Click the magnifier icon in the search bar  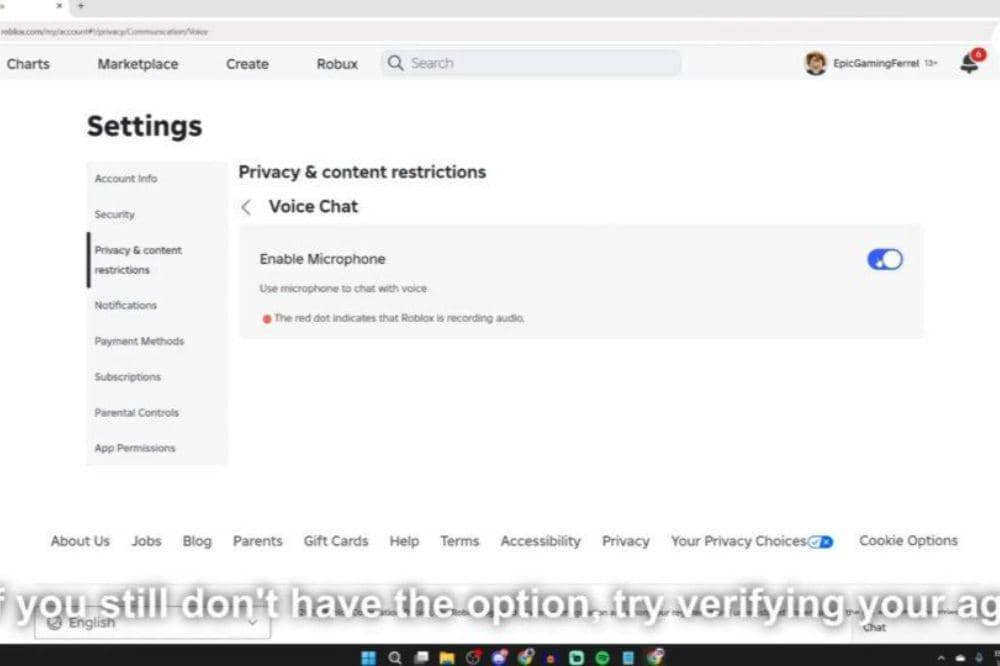pos(397,62)
